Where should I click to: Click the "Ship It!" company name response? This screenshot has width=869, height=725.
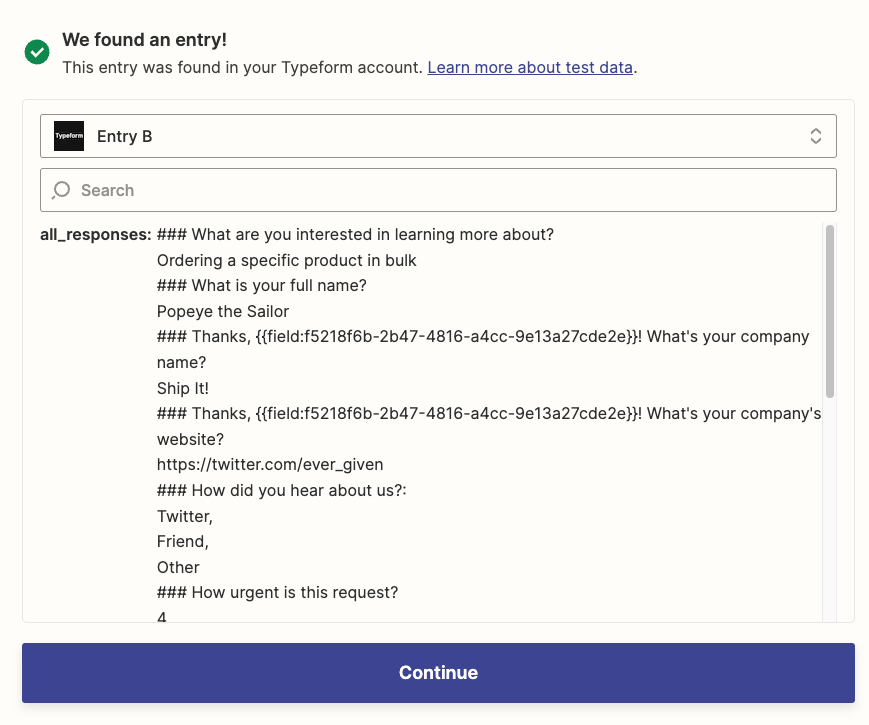[x=183, y=387]
